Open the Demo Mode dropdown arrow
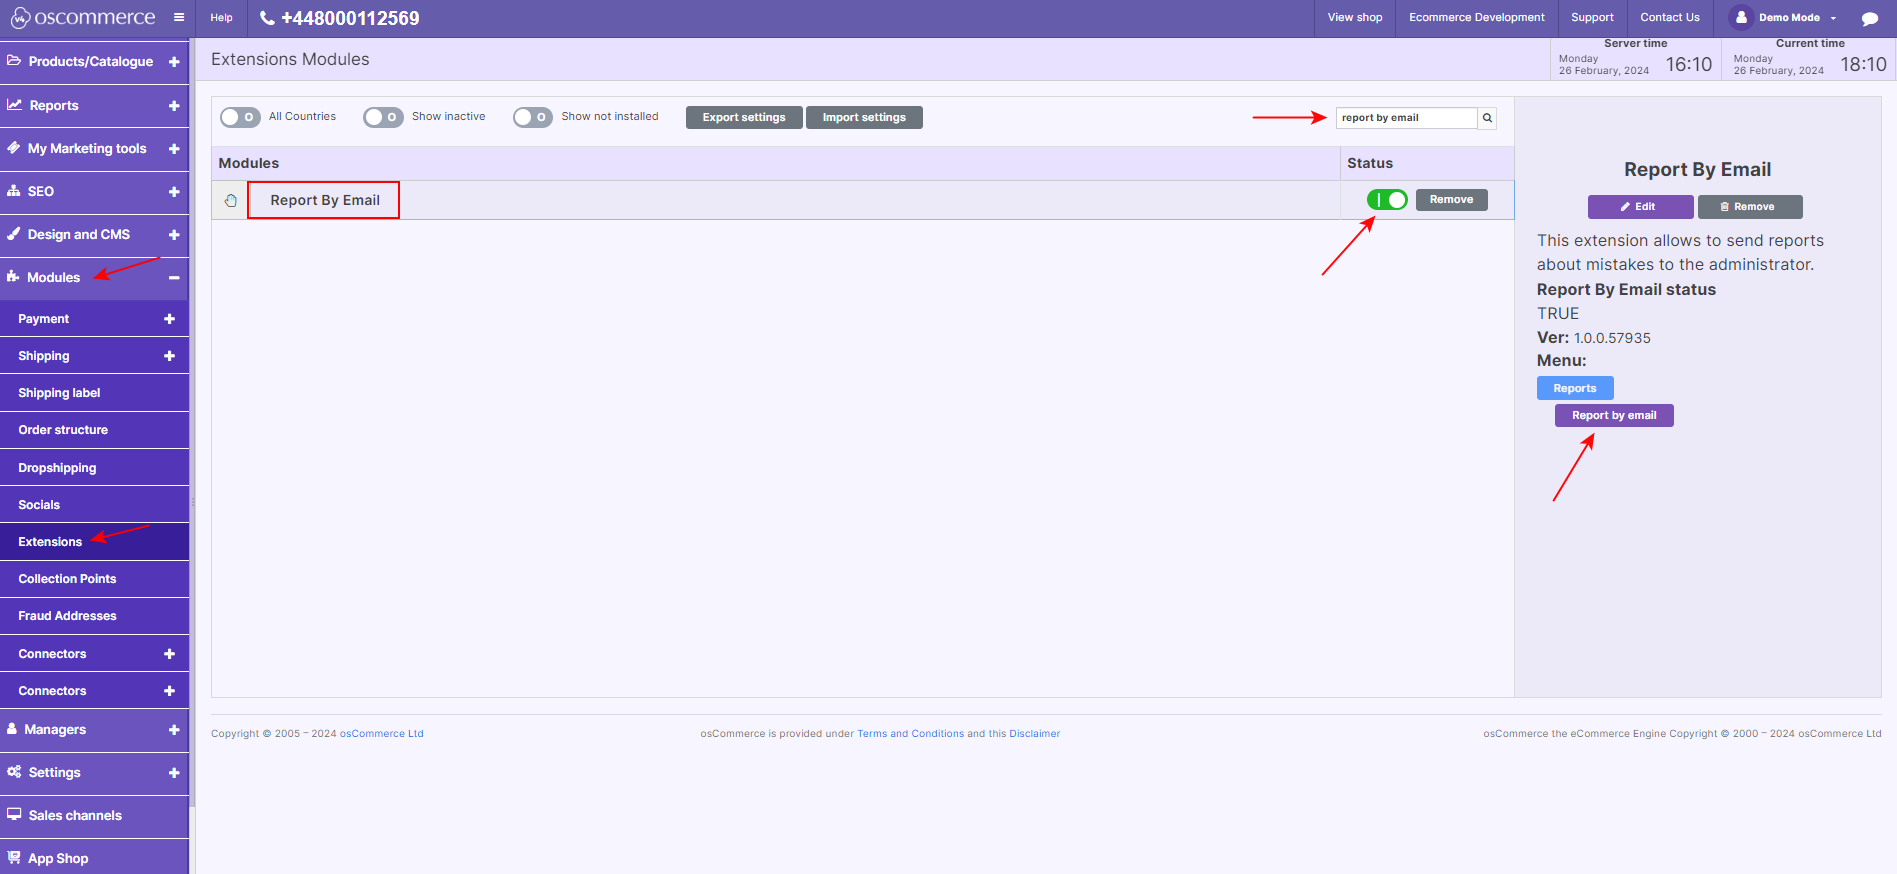 coord(1833,18)
